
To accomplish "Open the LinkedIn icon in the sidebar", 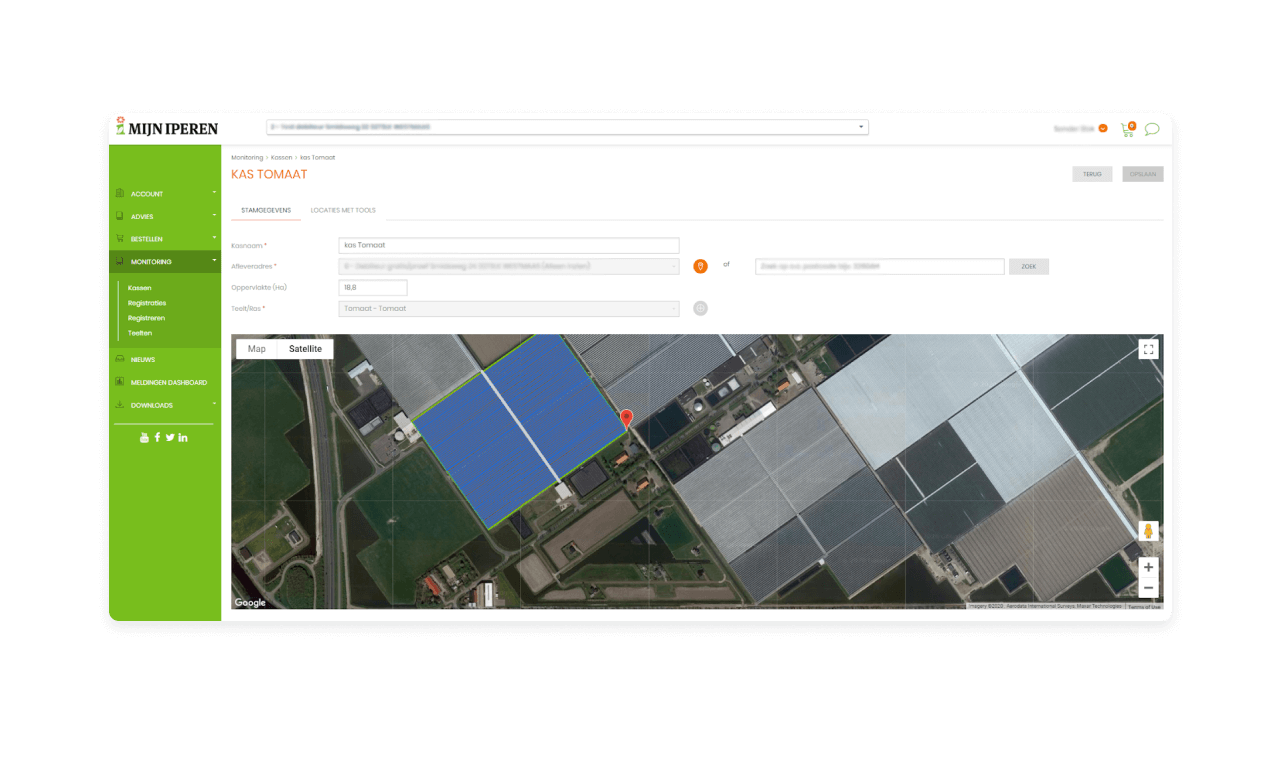I will click(x=183, y=437).
